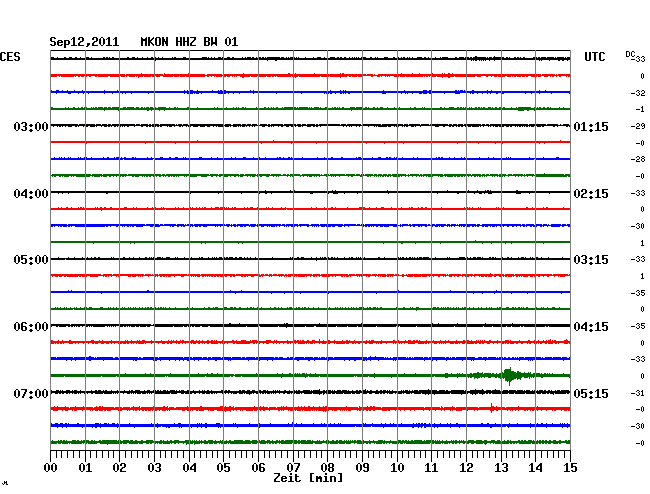Select the 06:00 local time label
650x494 pixels.
(31, 327)
